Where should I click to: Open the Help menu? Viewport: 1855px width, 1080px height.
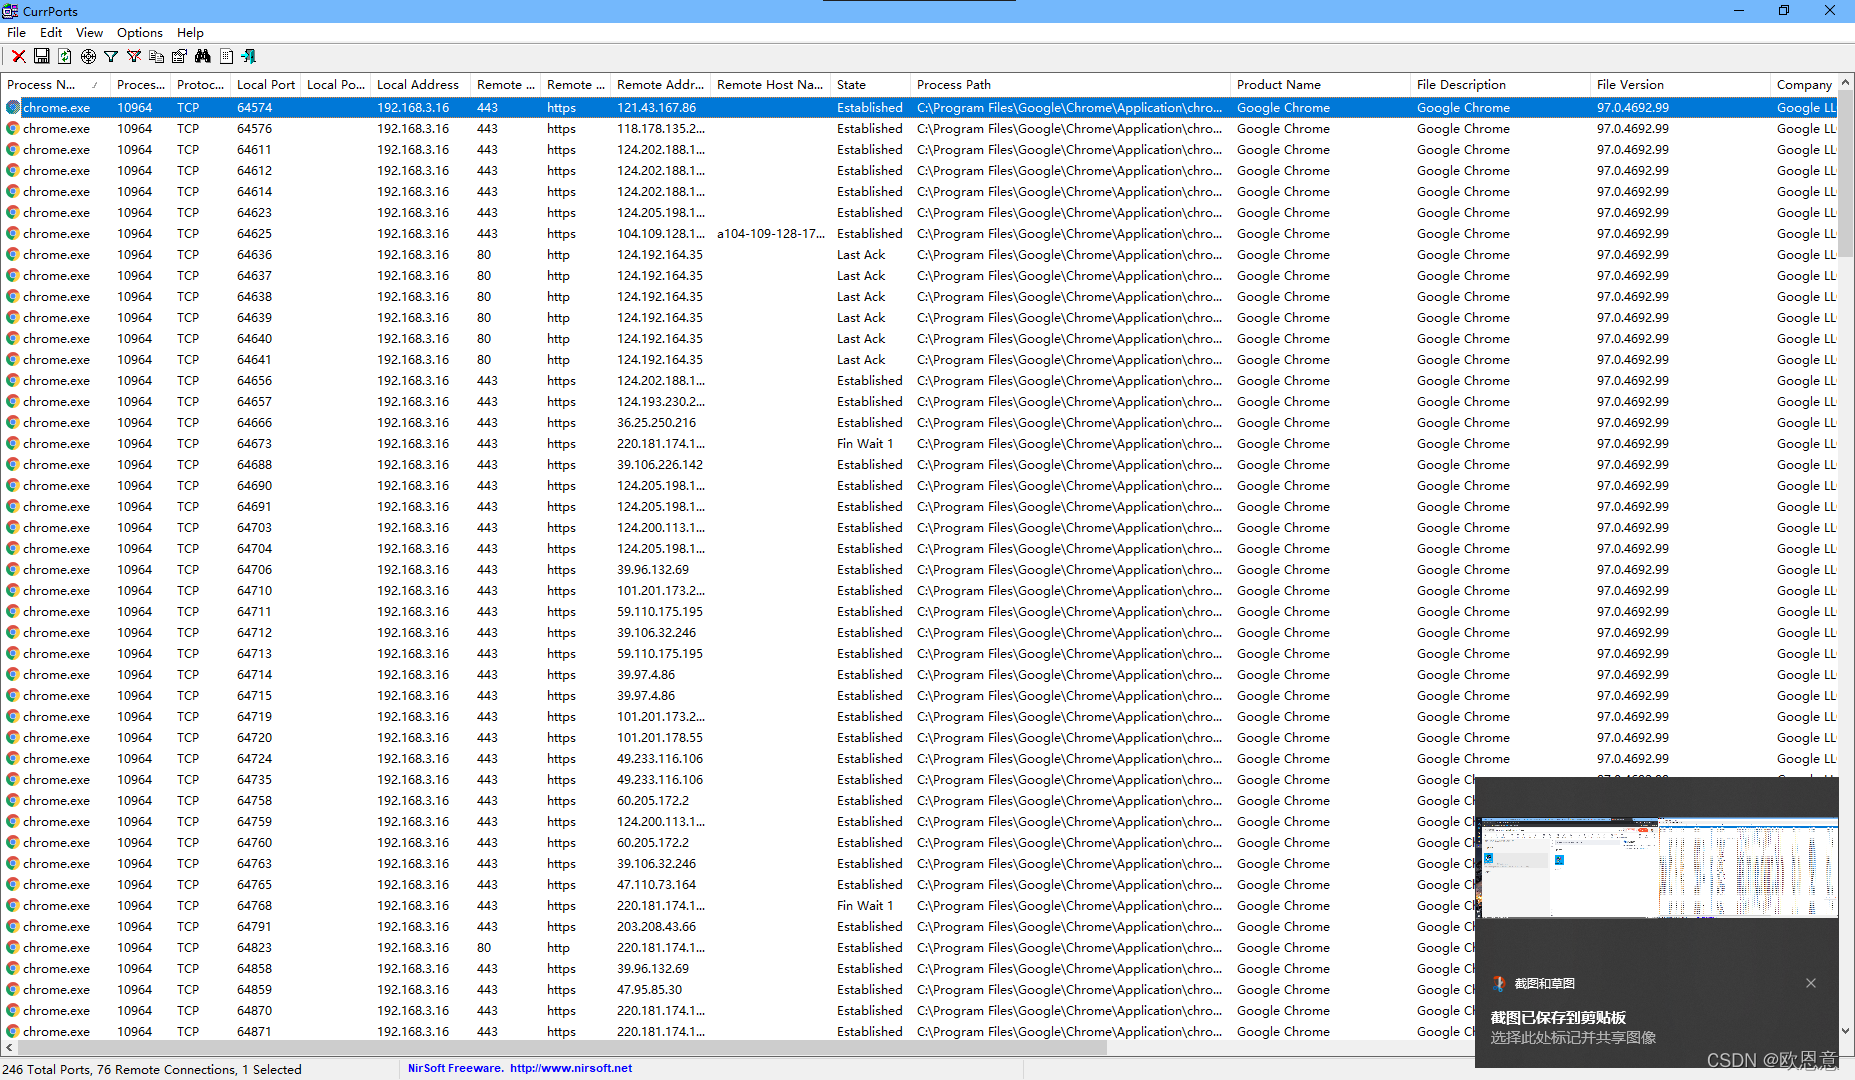[190, 33]
